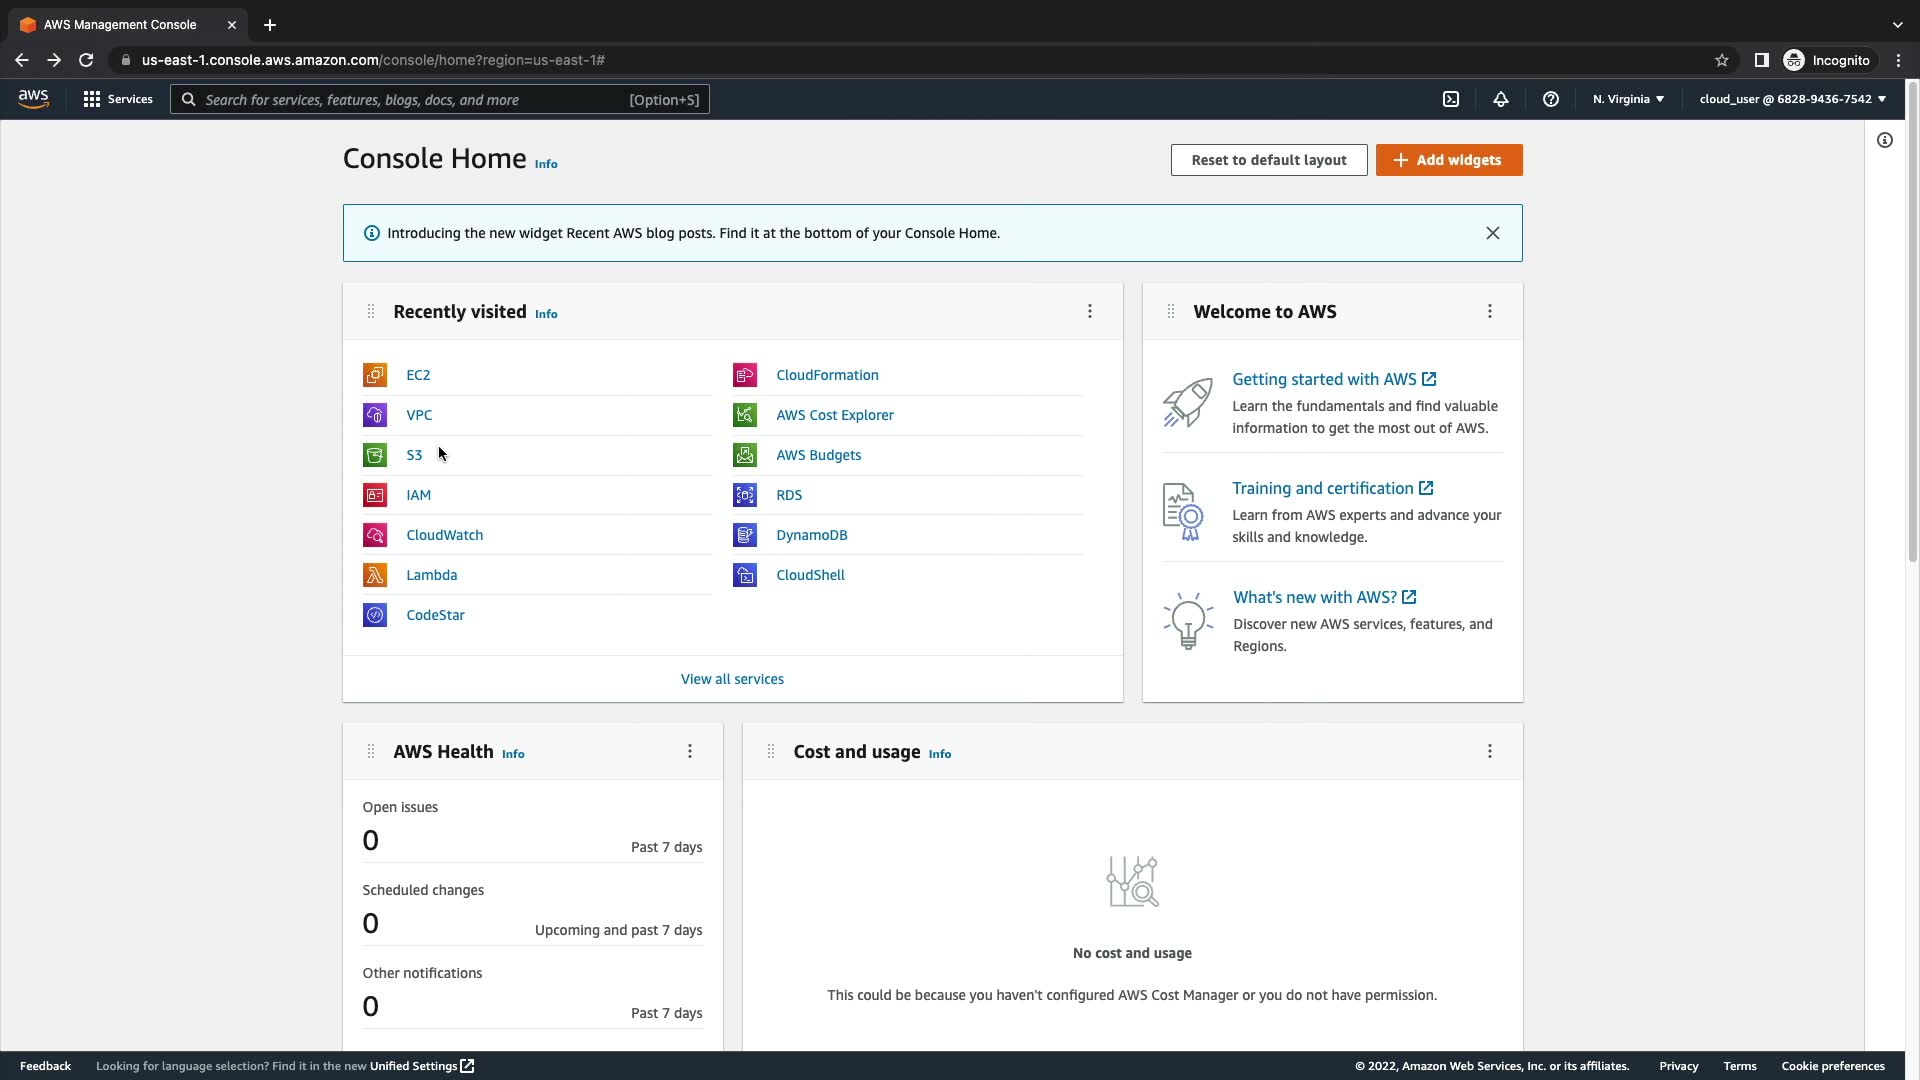The image size is (1920, 1080).
Task: Expand the N. Virginia region dropdown
Action: (1628, 99)
